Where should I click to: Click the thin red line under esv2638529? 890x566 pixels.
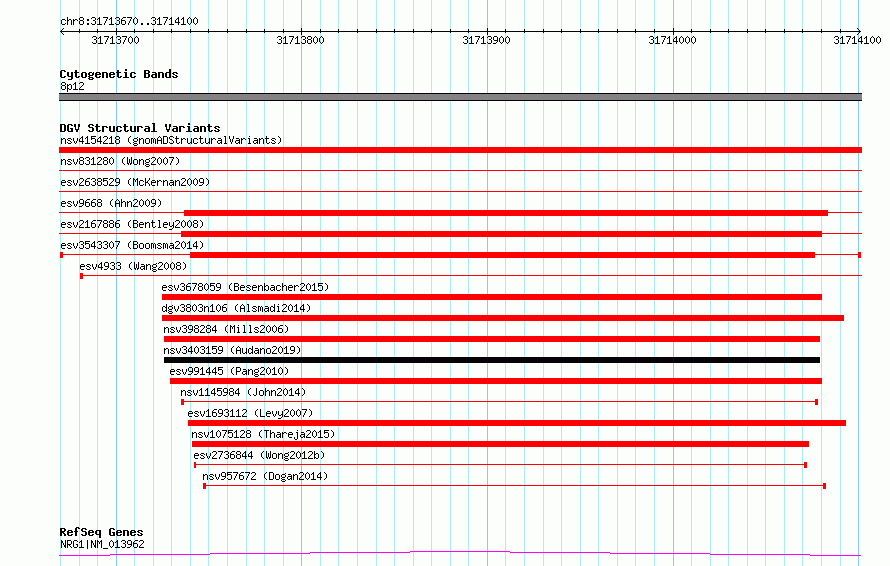click(460, 191)
